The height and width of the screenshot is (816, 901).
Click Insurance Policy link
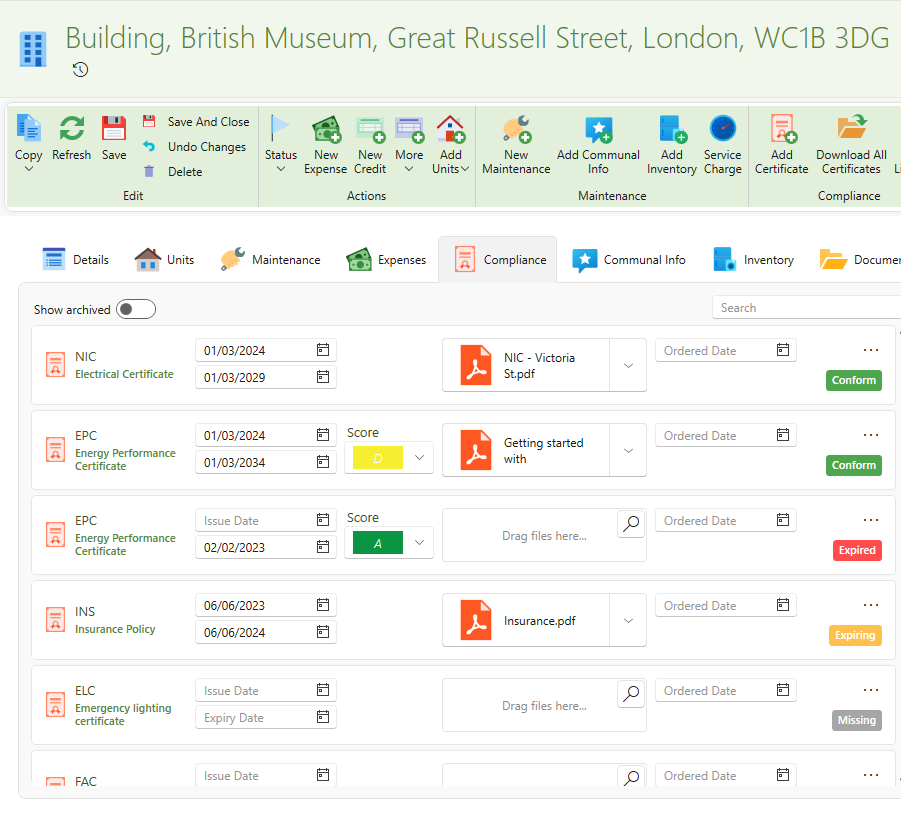115,629
